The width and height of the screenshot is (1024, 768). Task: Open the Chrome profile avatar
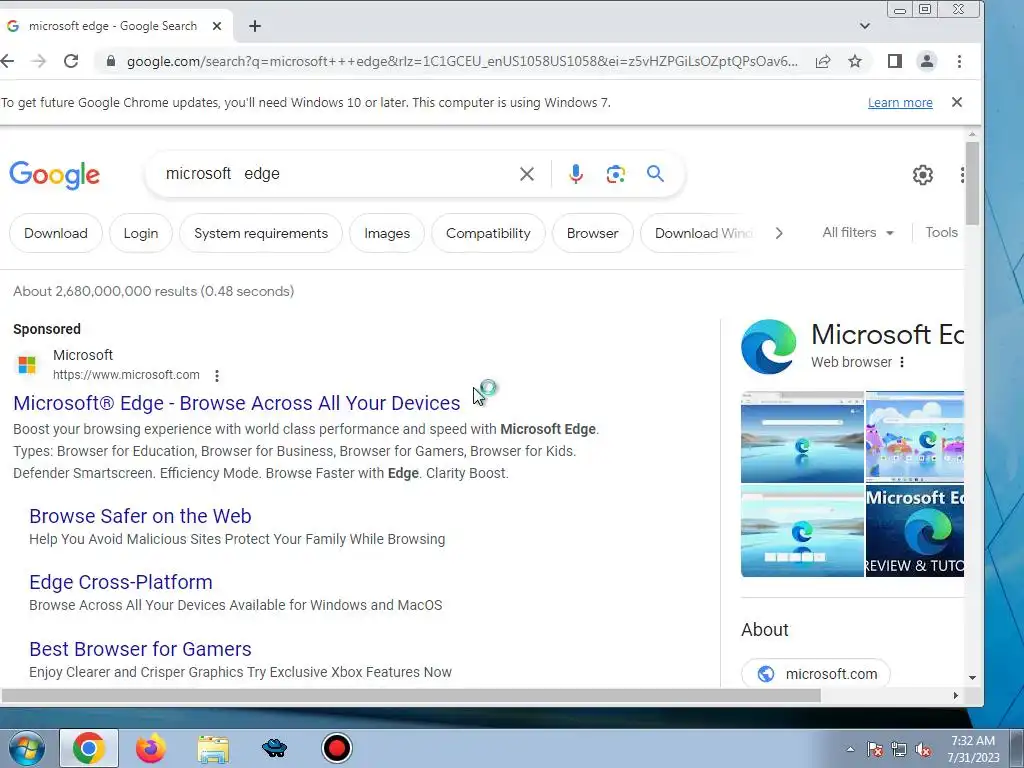(x=927, y=61)
